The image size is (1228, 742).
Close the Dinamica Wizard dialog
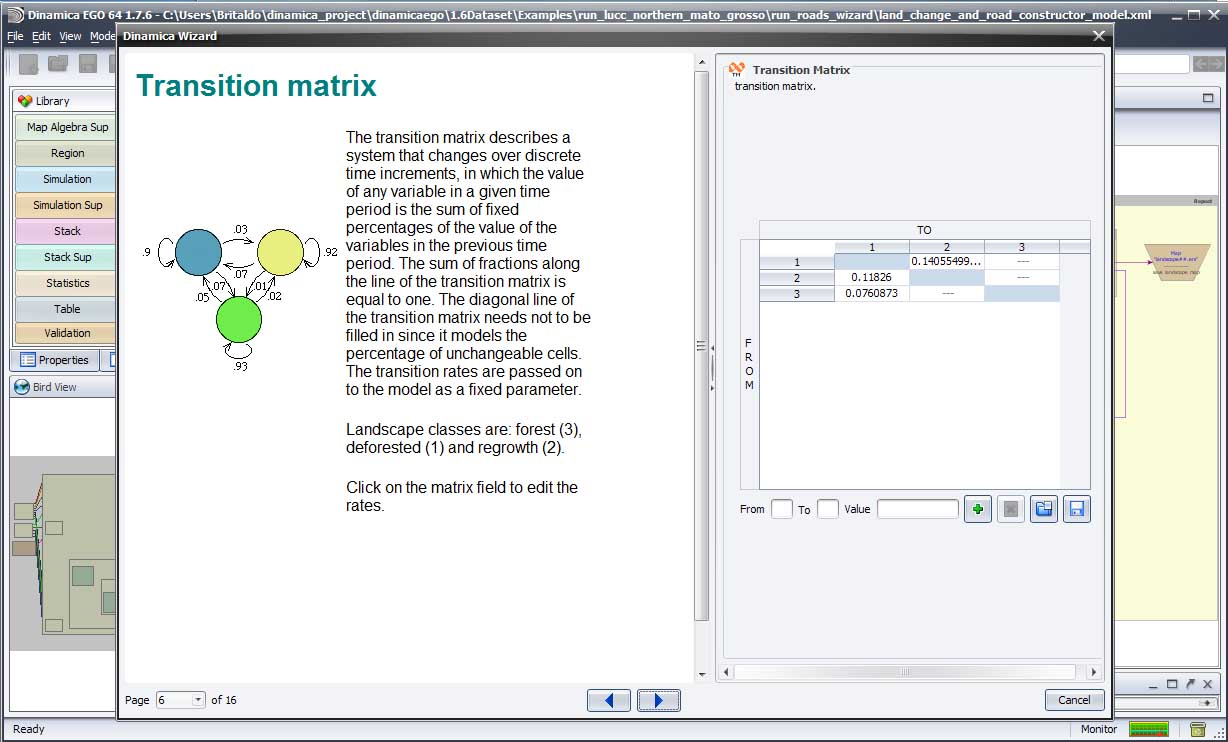point(1099,36)
